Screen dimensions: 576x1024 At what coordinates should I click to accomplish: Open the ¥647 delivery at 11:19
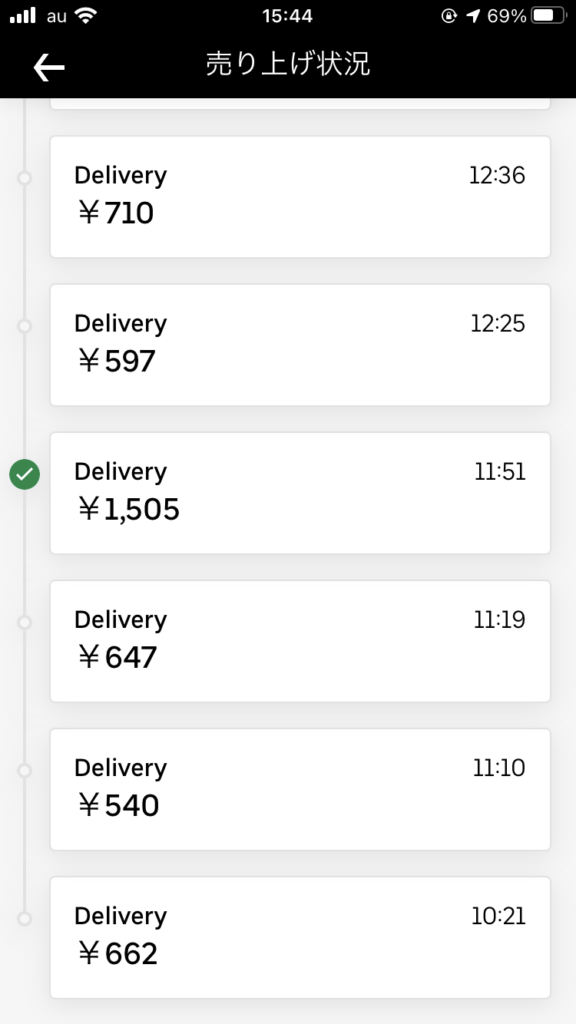(300, 641)
